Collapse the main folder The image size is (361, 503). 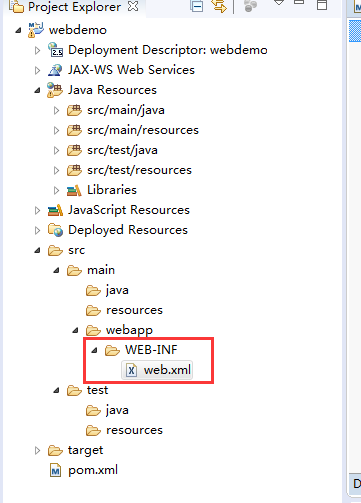(56, 270)
